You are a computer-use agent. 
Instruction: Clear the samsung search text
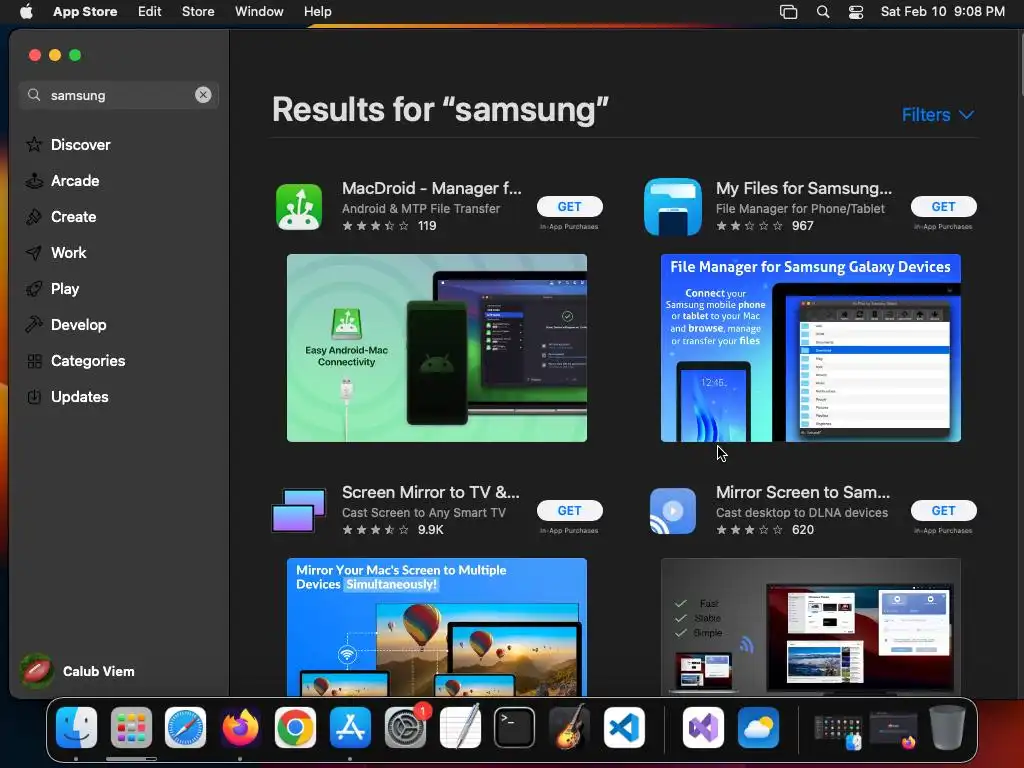click(203, 95)
